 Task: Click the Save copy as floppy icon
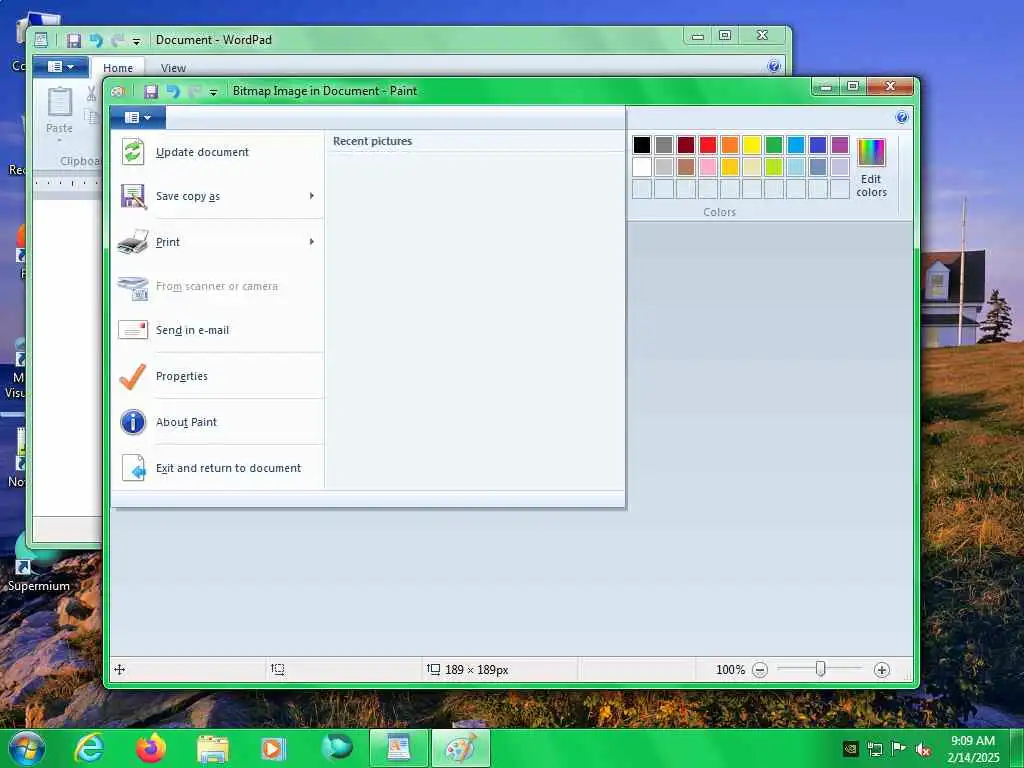click(x=133, y=196)
